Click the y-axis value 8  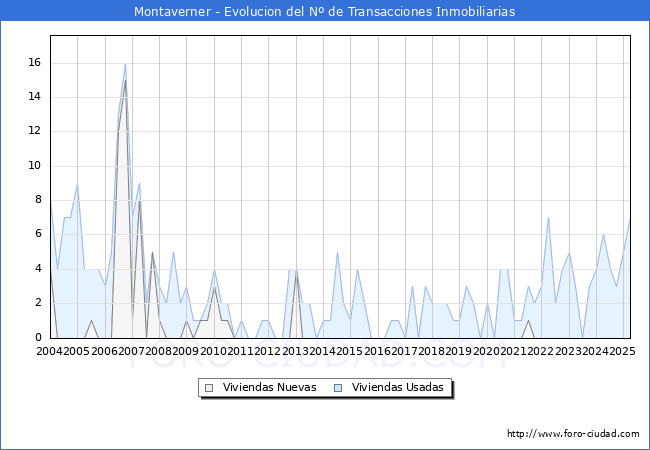point(38,200)
